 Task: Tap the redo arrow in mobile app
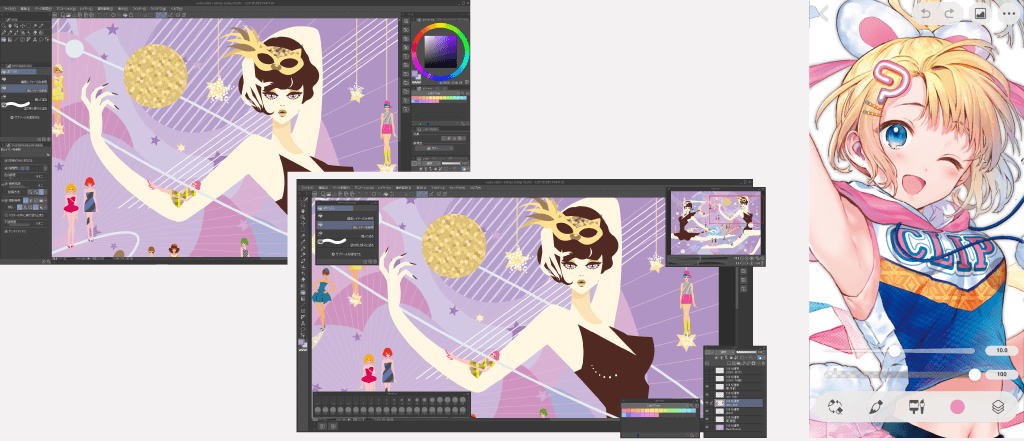click(951, 12)
